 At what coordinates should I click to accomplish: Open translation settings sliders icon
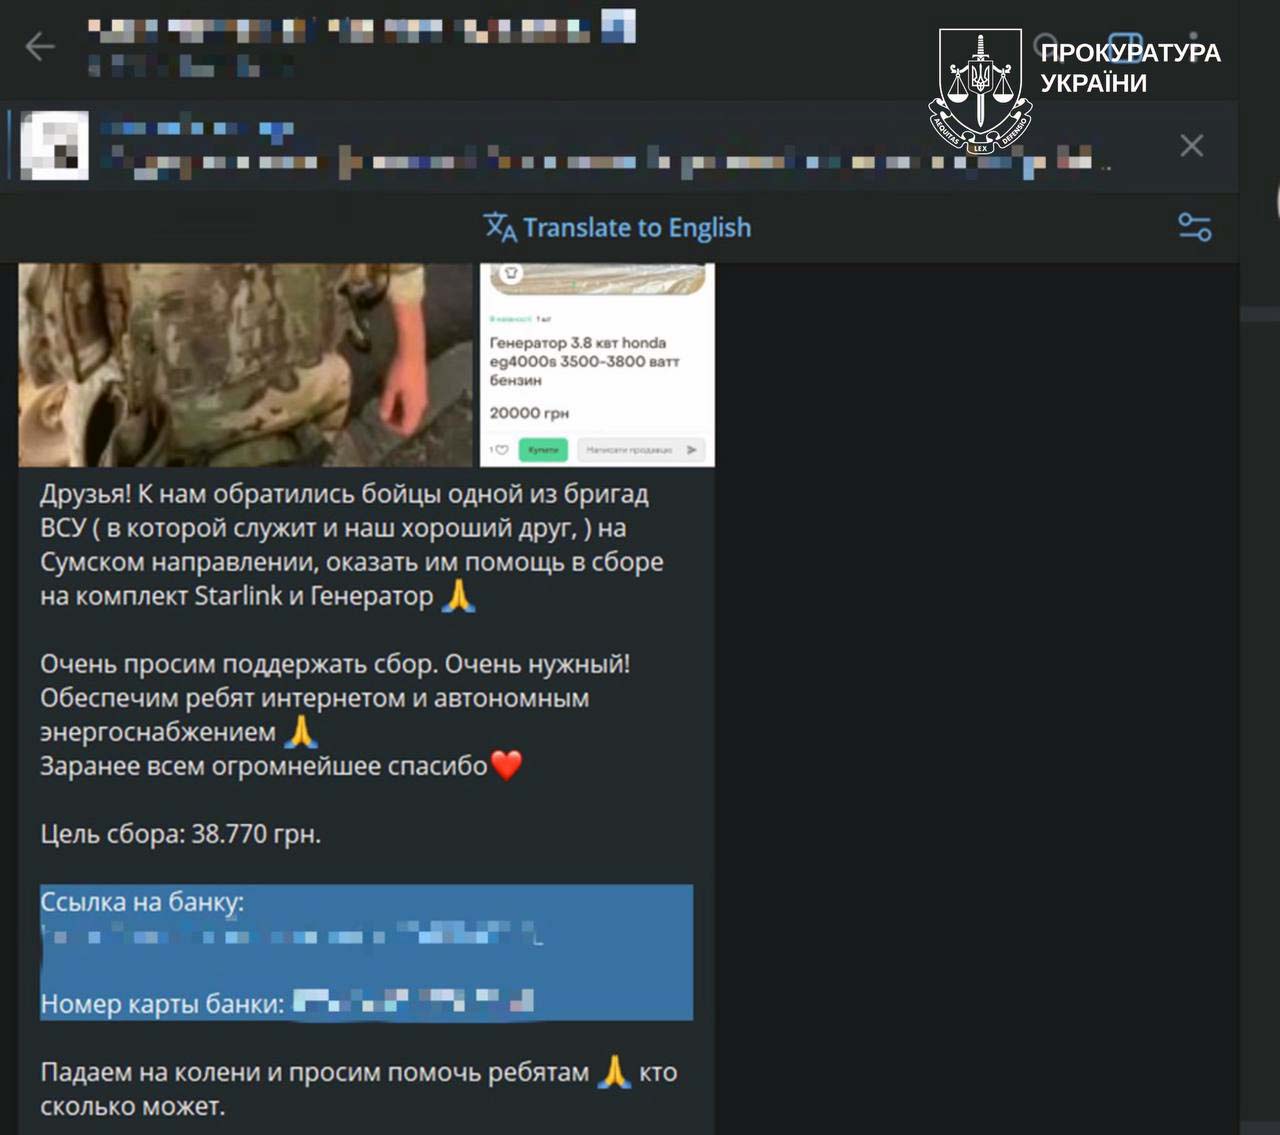1195,228
